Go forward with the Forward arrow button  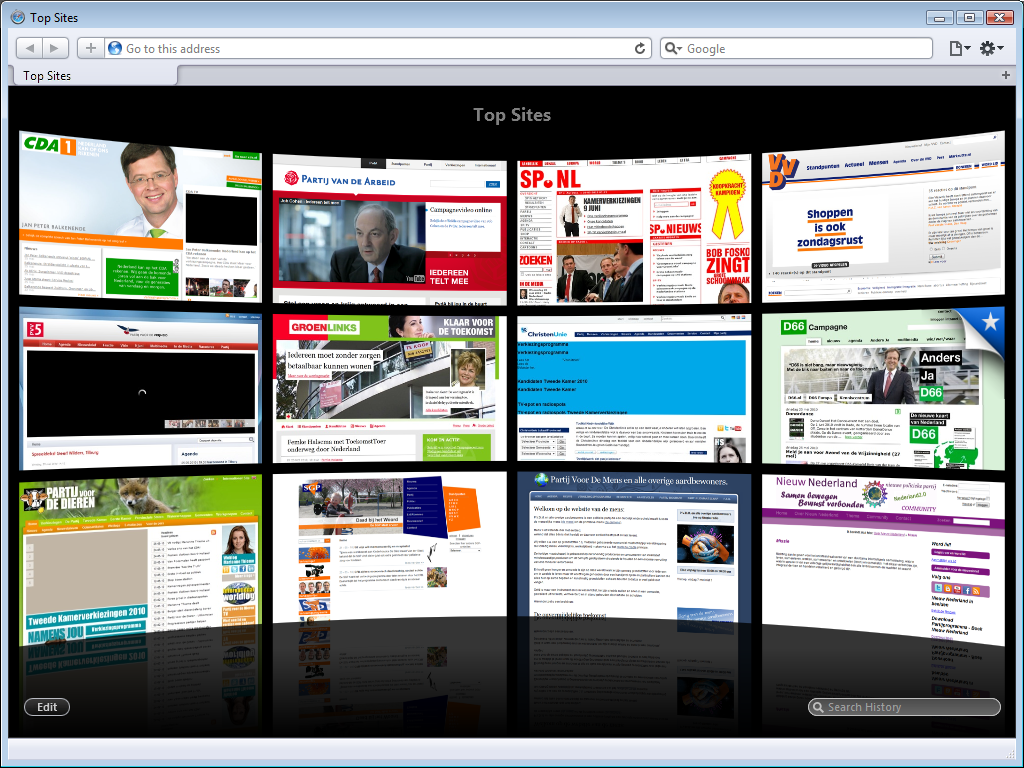[x=55, y=48]
